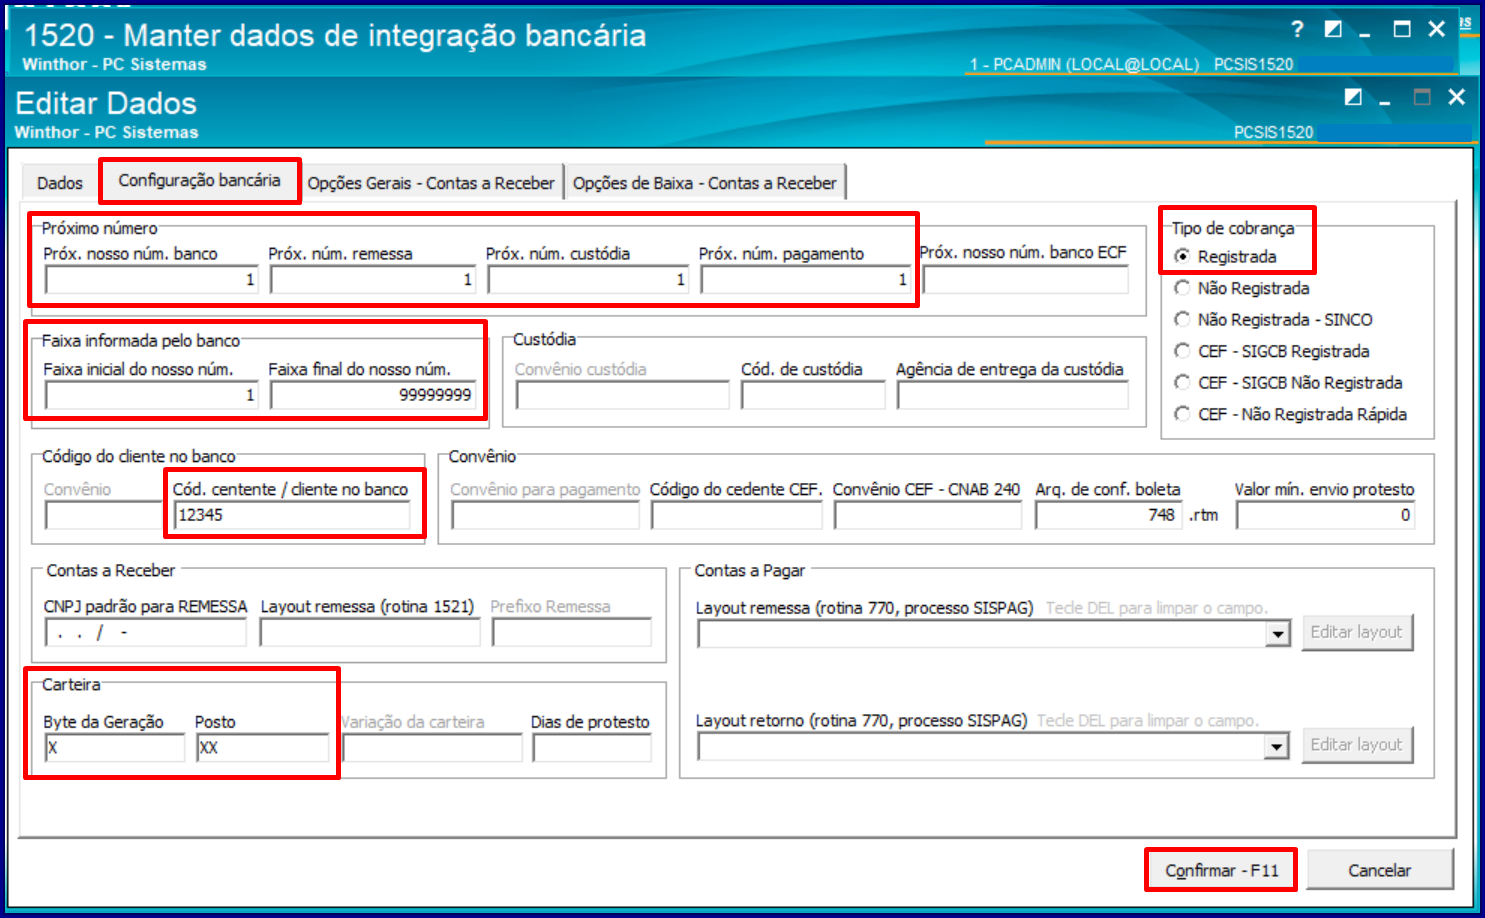Open Opções Gerais - Contas a Receber tab

pyautogui.click(x=431, y=183)
